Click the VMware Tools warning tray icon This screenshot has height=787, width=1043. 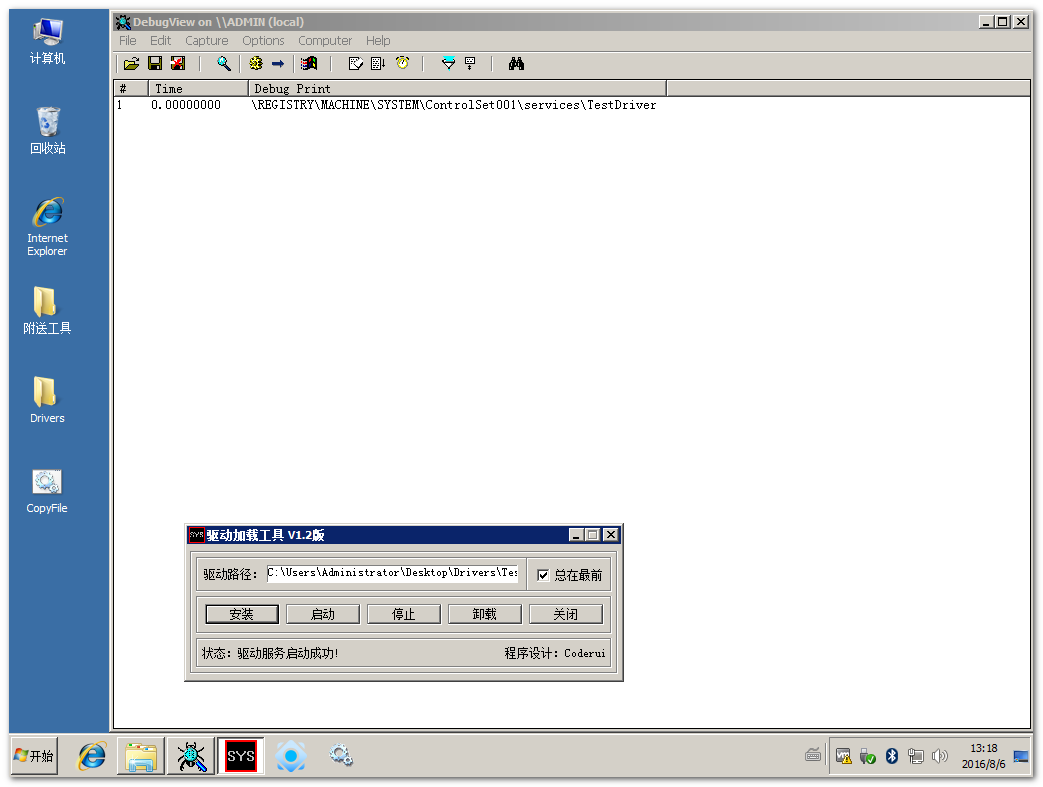[843, 756]
